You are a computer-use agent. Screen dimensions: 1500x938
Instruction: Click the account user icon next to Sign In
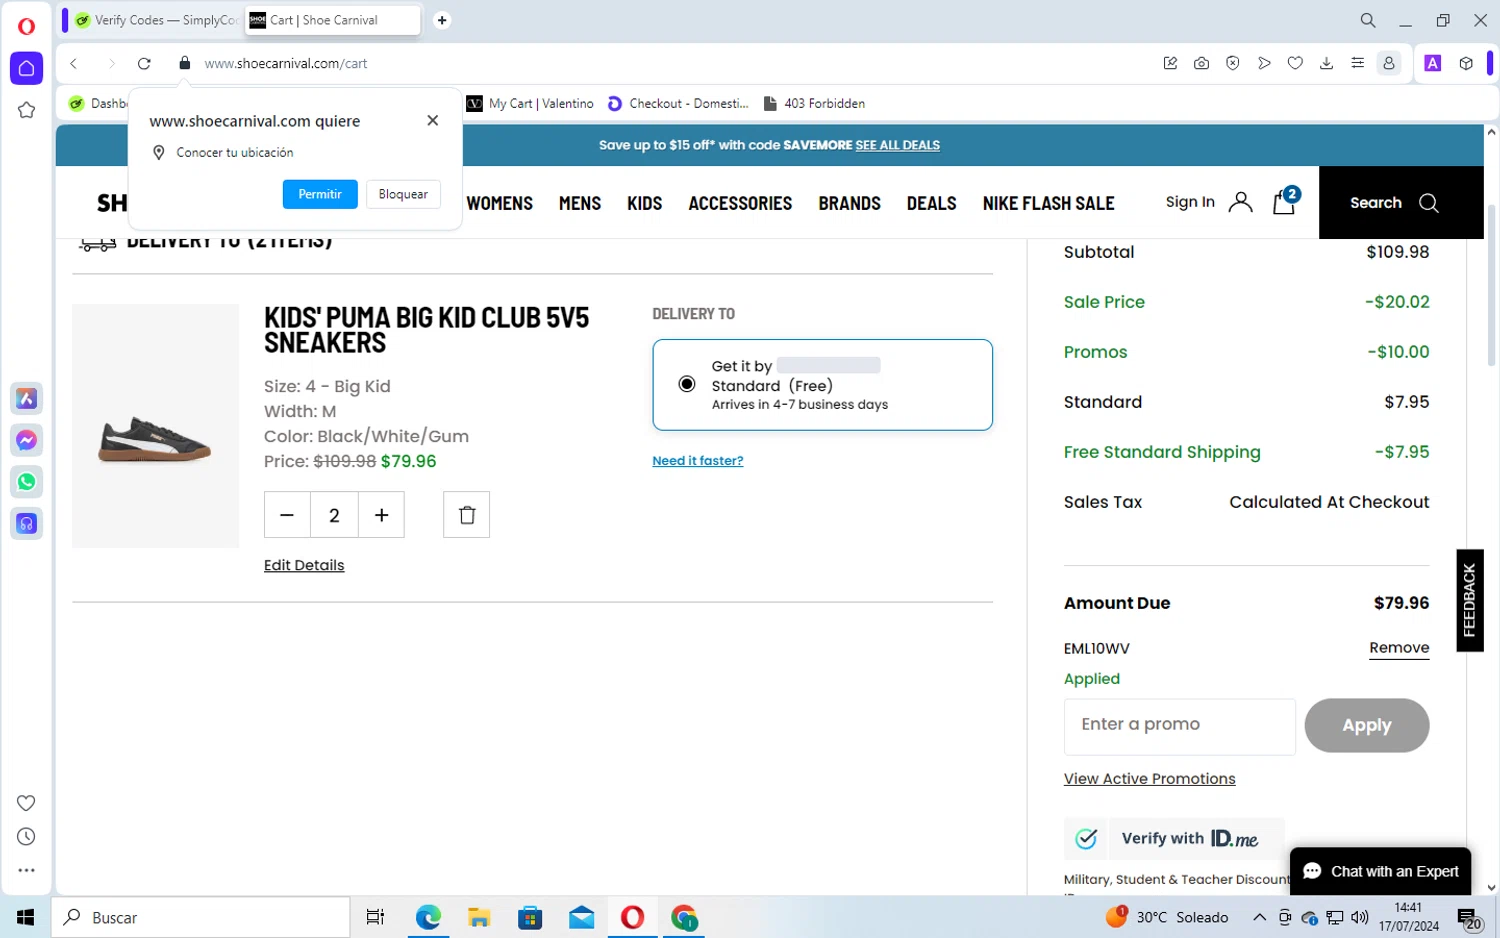click(x=1240, y=202)
